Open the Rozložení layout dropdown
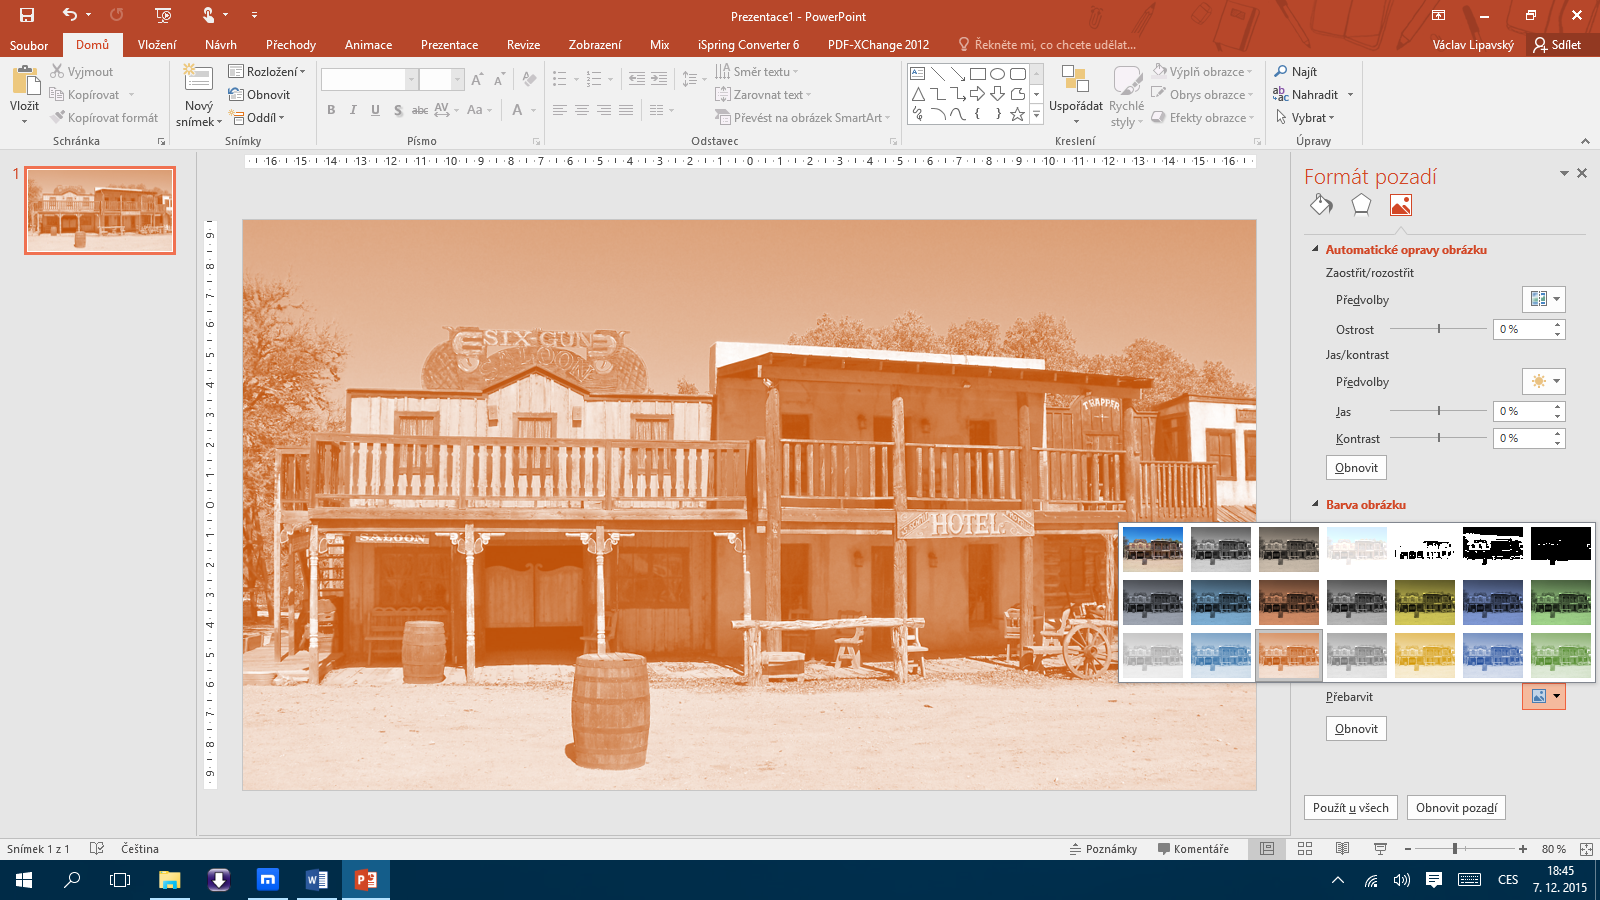This screenshot has height=900, width=1600. click(267, 71)
